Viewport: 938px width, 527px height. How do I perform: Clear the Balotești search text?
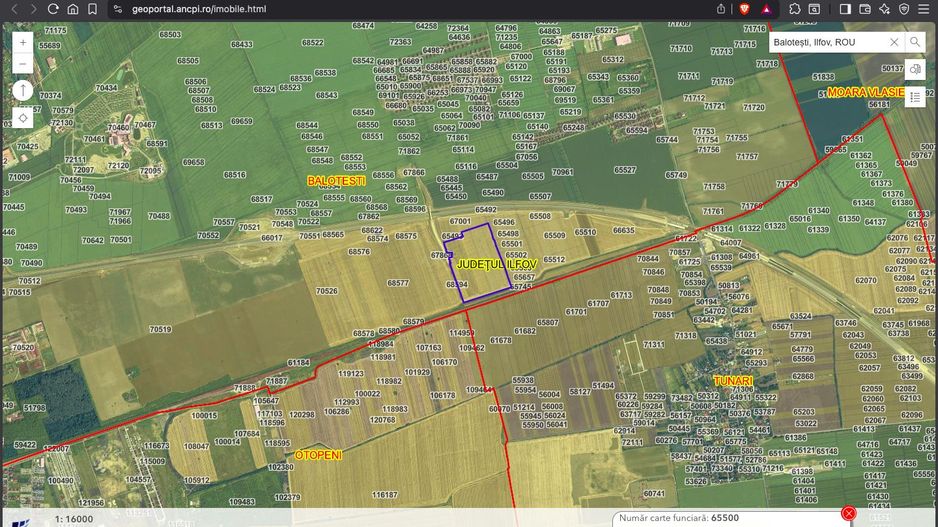click(x=894, y=42)
